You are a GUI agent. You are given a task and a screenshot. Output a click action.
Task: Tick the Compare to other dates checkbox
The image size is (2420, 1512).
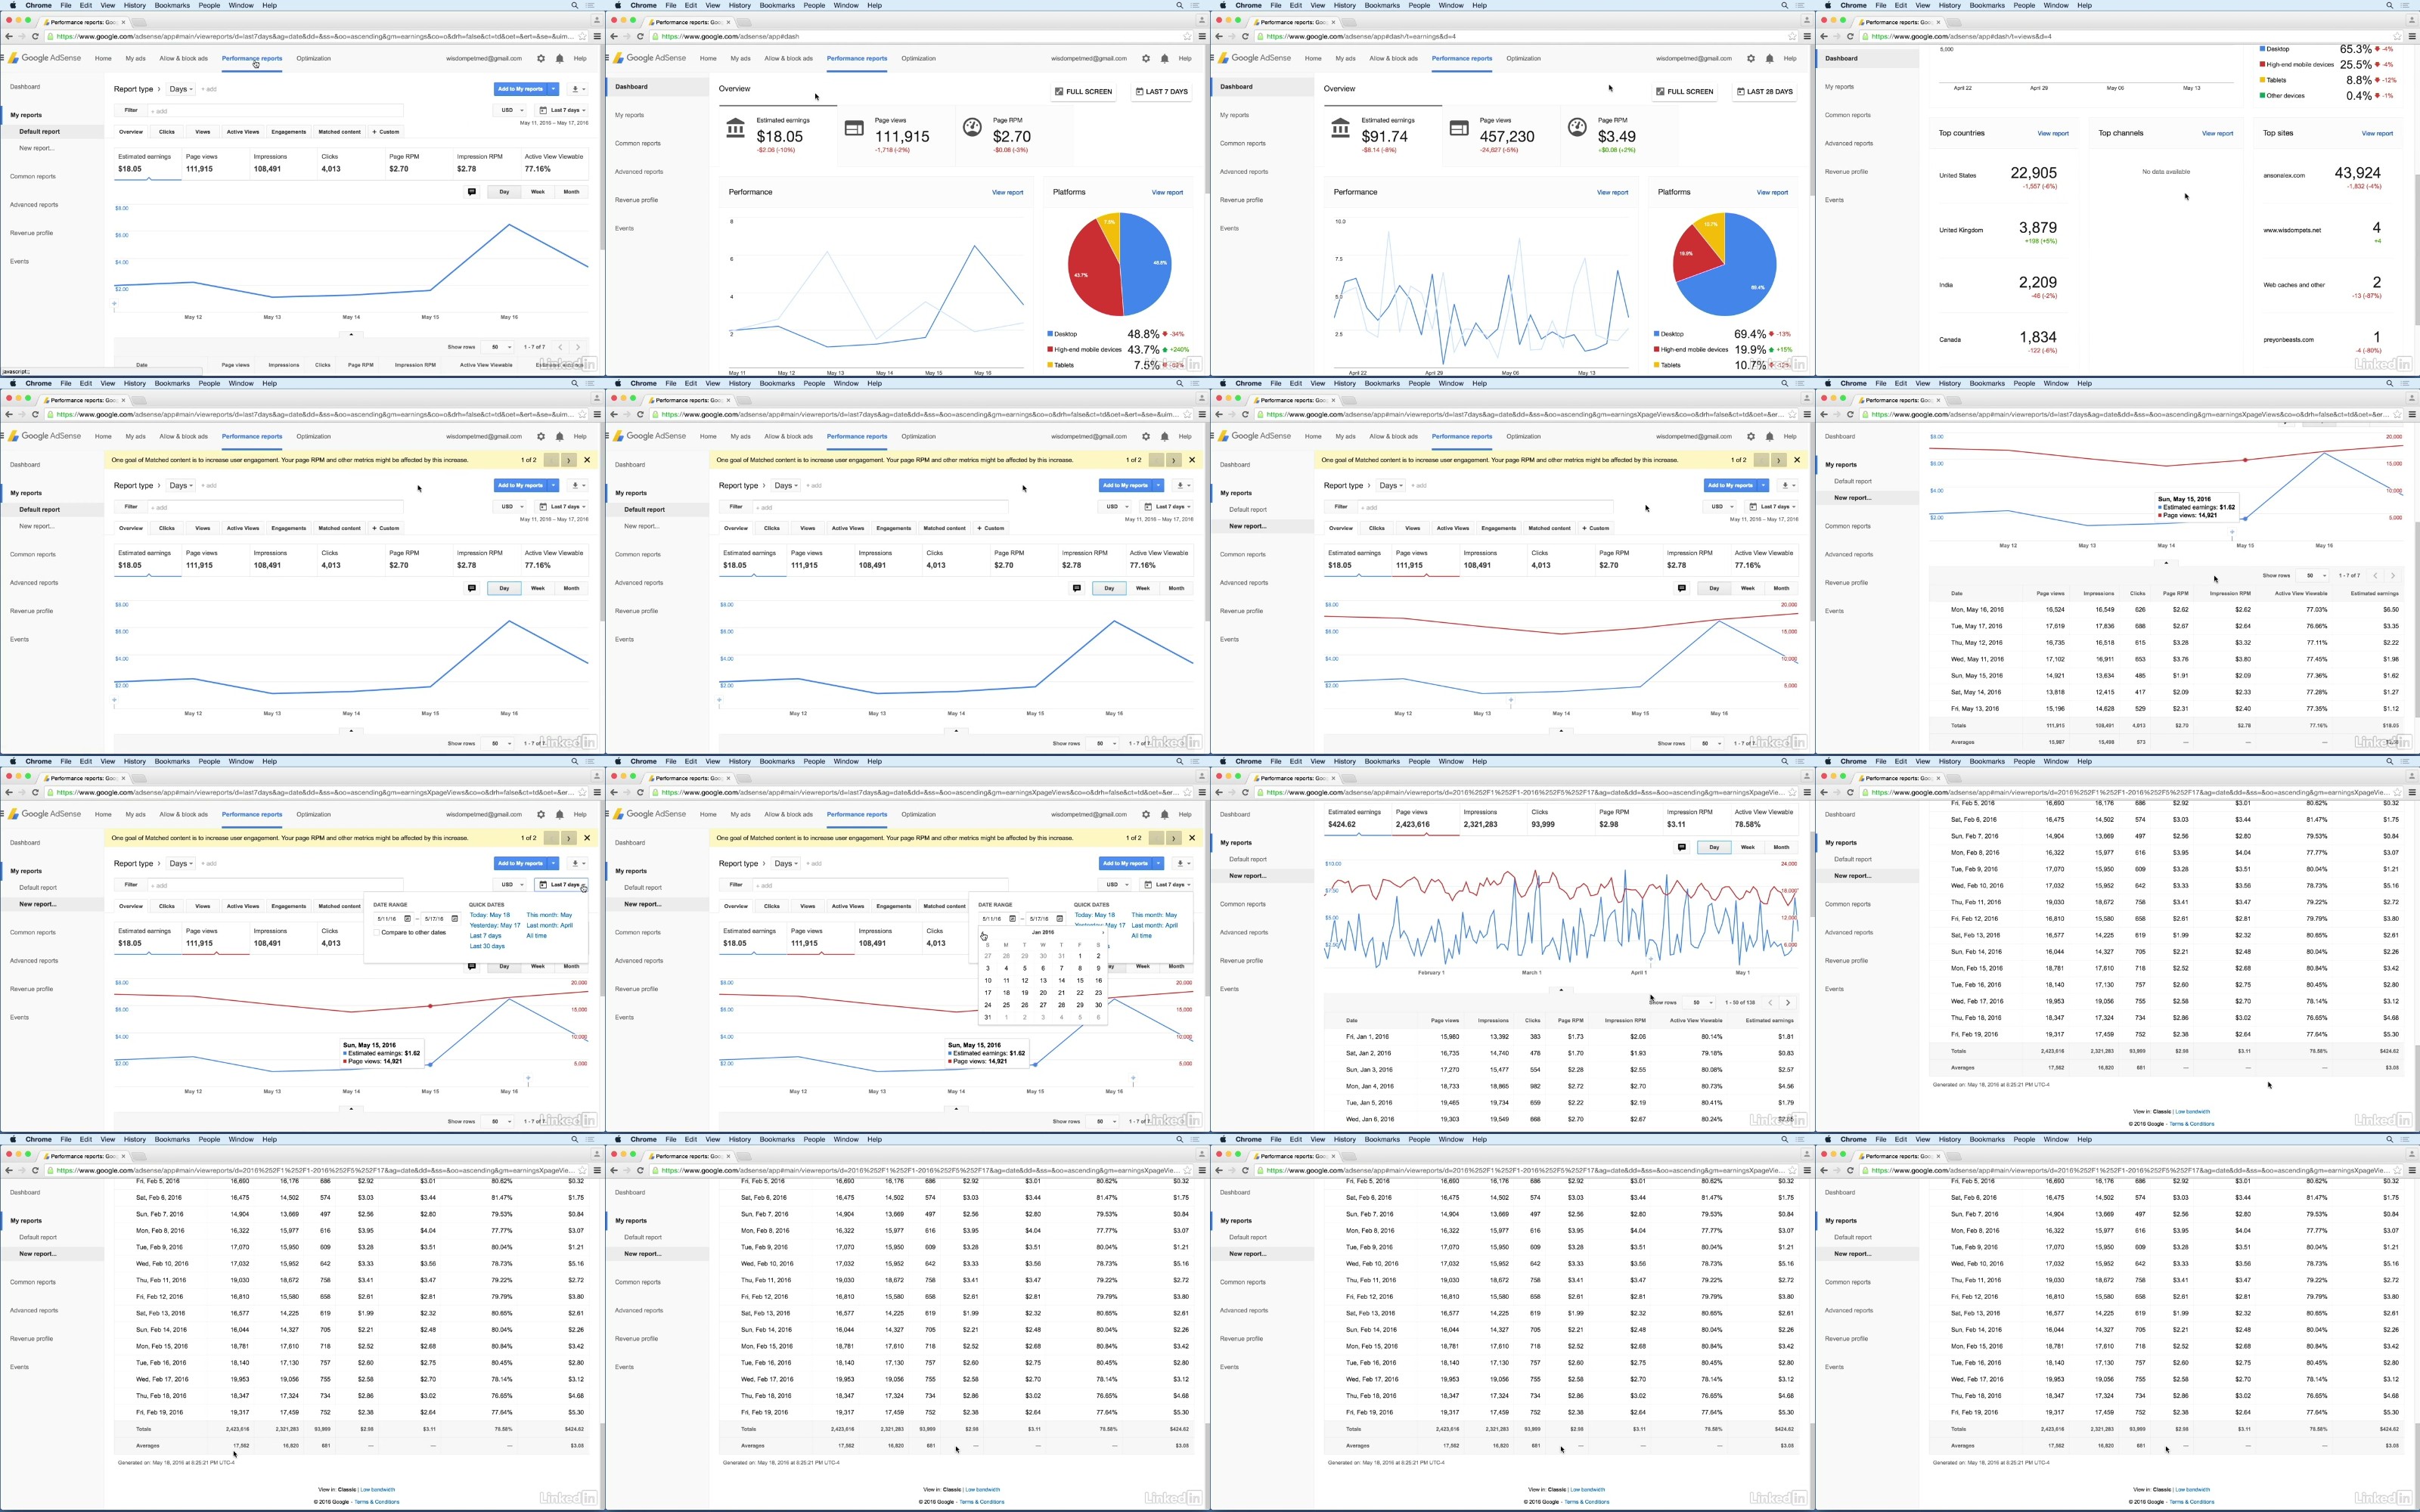(x=377, y=932)
